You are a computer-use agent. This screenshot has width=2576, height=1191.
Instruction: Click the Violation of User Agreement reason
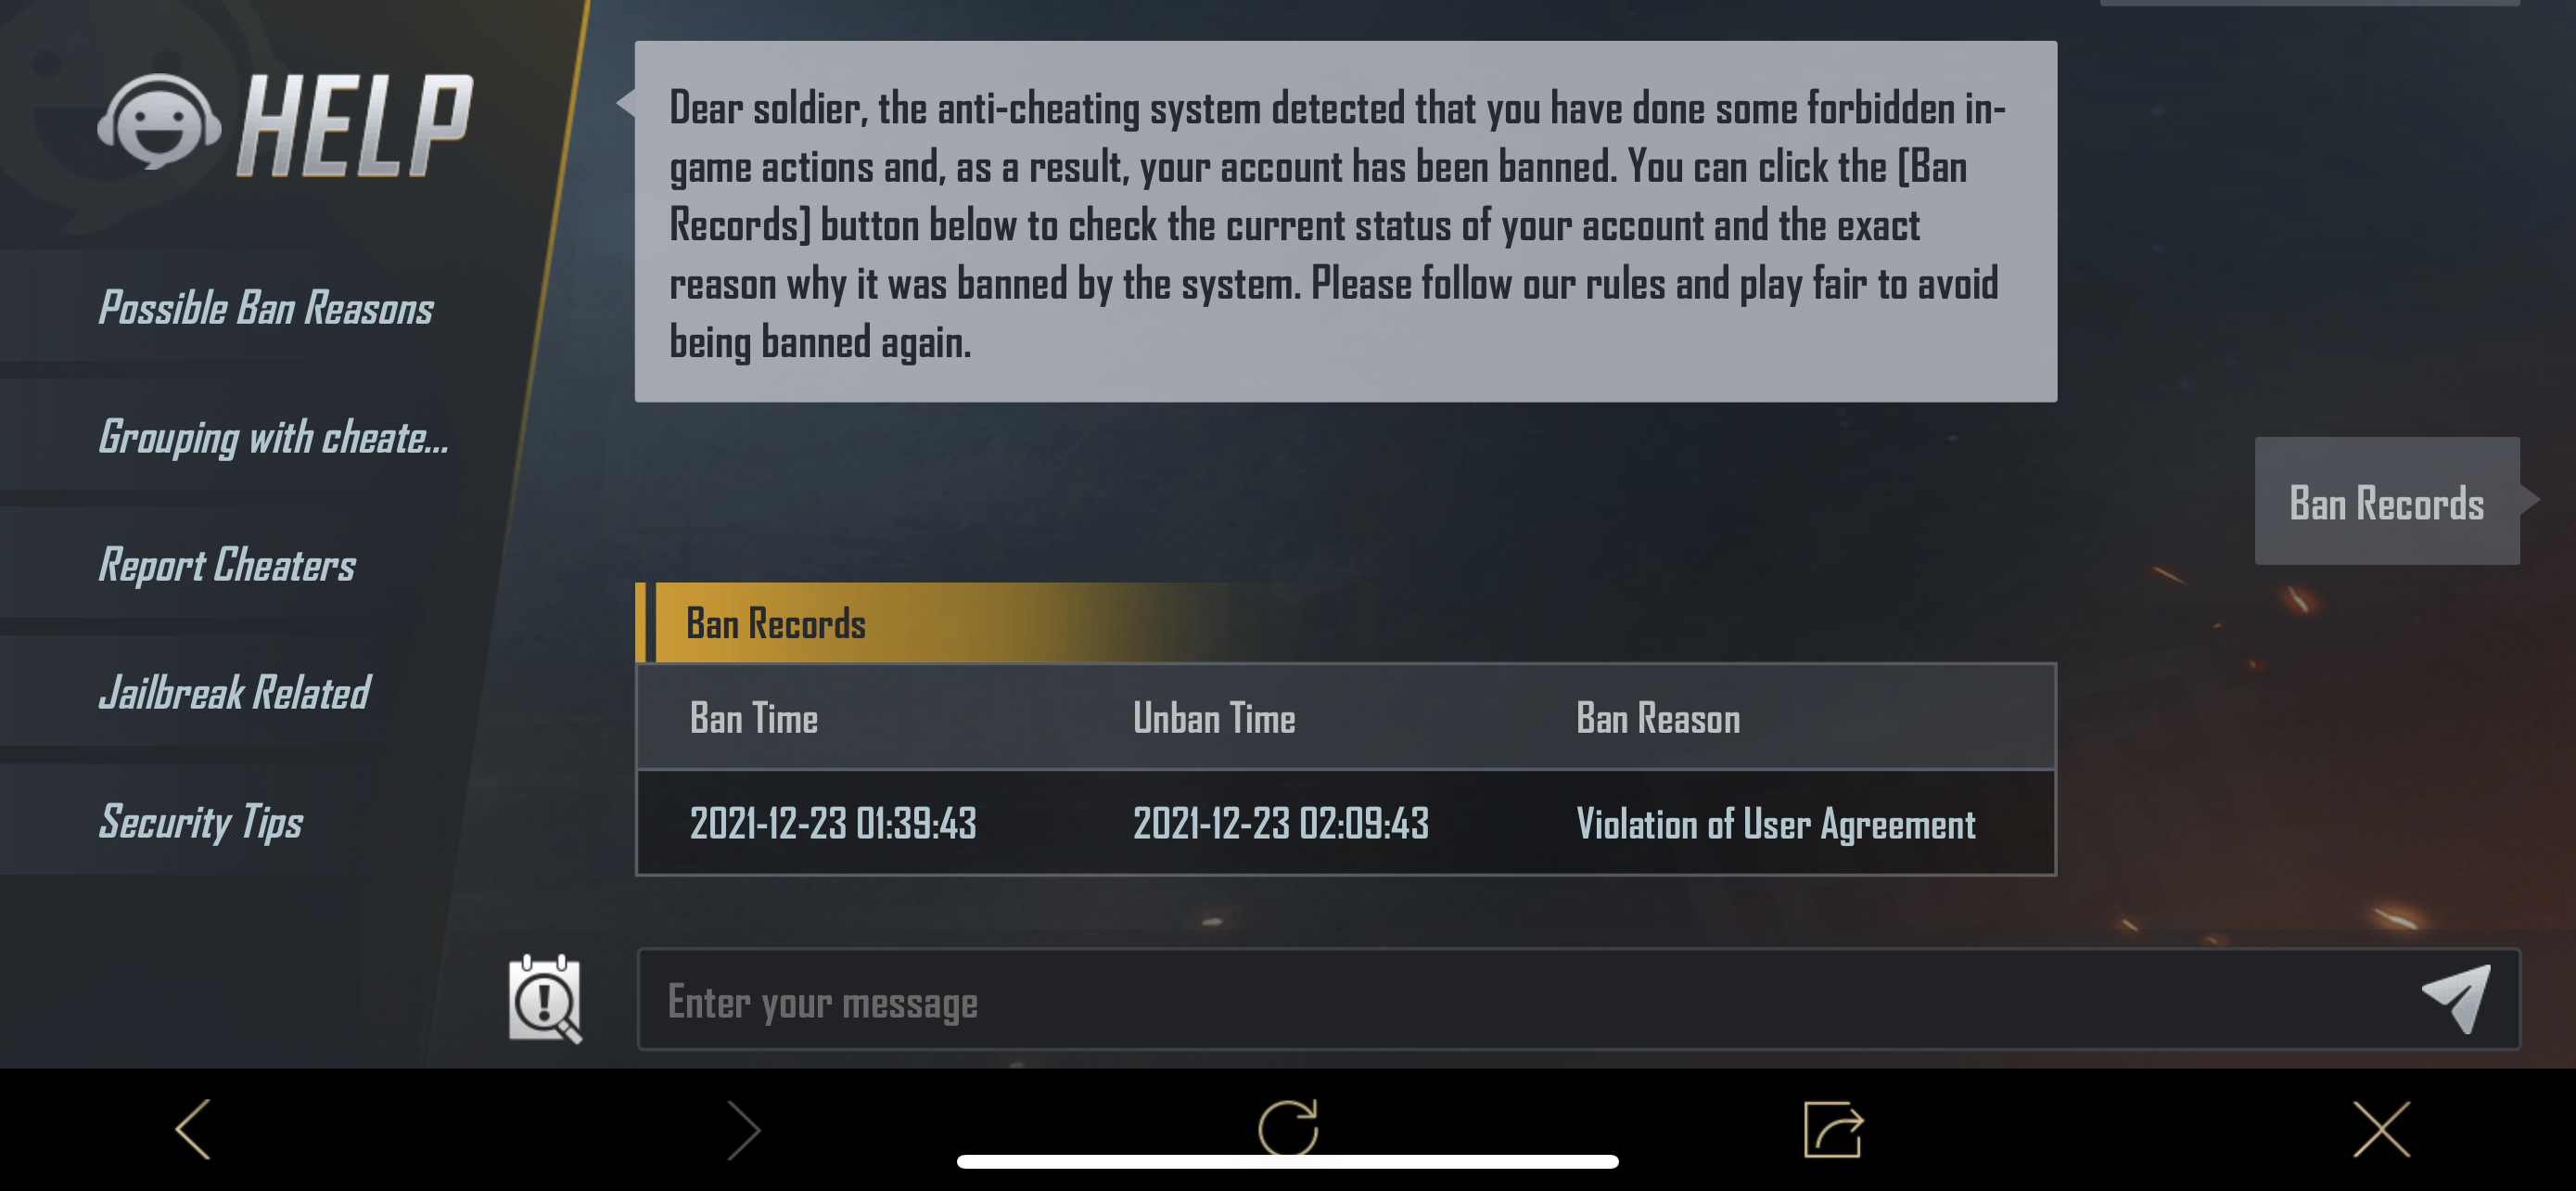pos(1775,824)
